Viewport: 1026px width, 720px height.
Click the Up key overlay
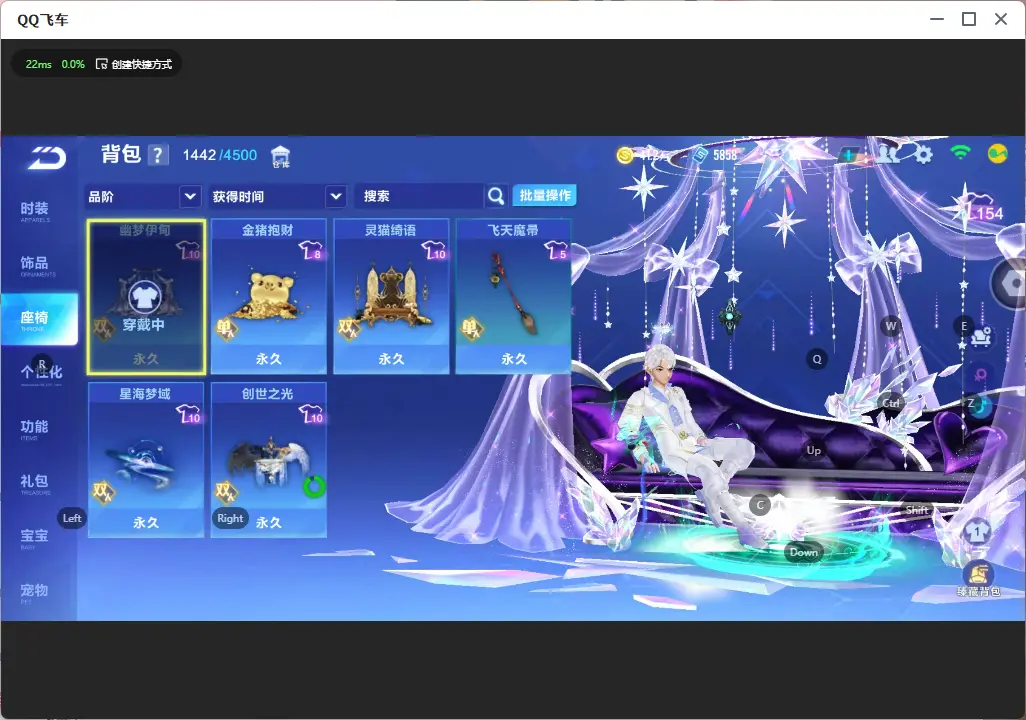813,450
